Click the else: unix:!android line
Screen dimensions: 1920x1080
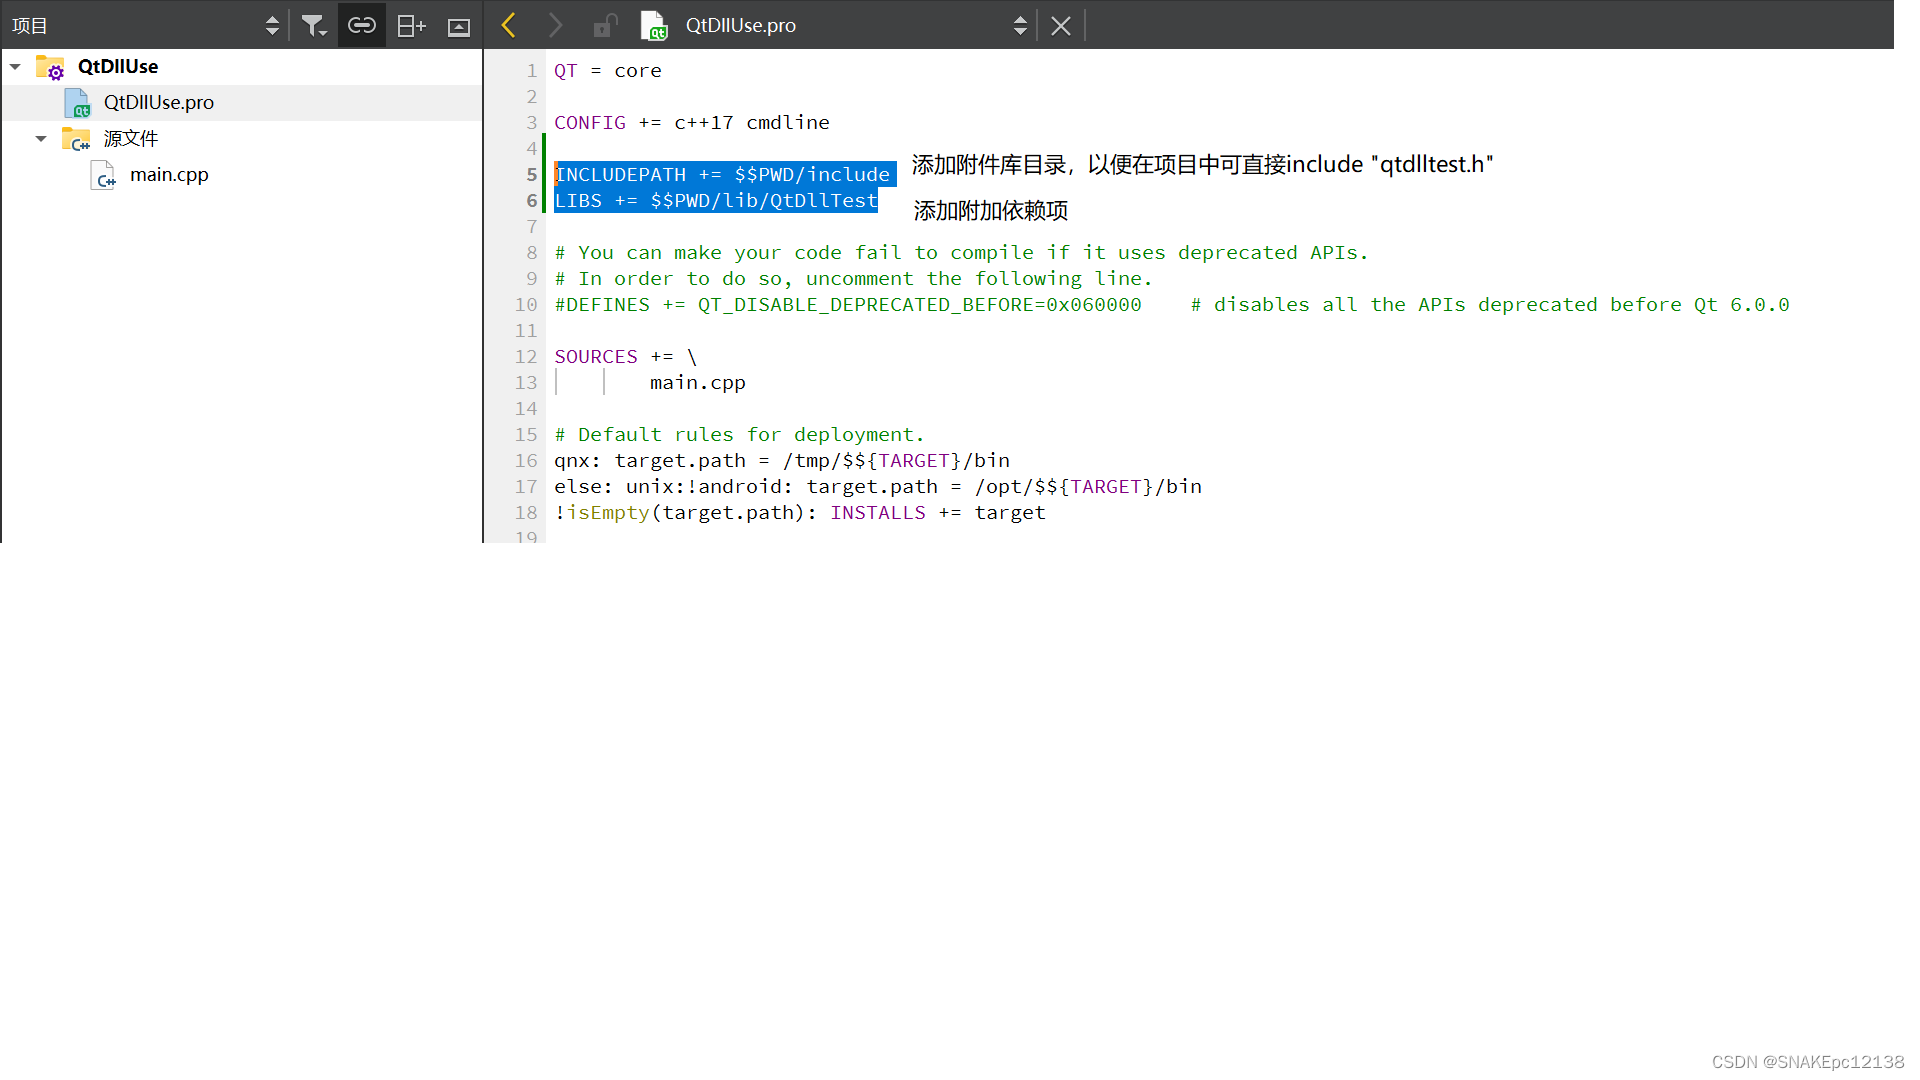pos(878,486)
